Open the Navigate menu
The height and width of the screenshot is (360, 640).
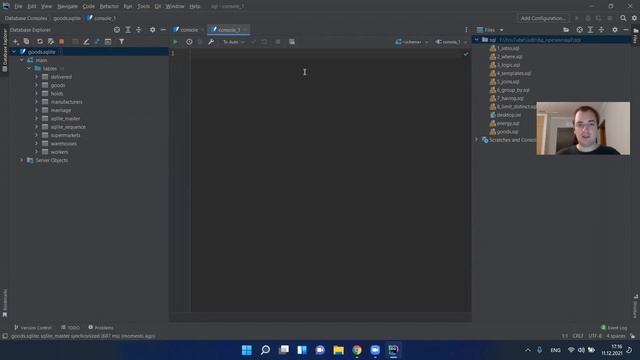pyautogui.click(x=67, y=6)
